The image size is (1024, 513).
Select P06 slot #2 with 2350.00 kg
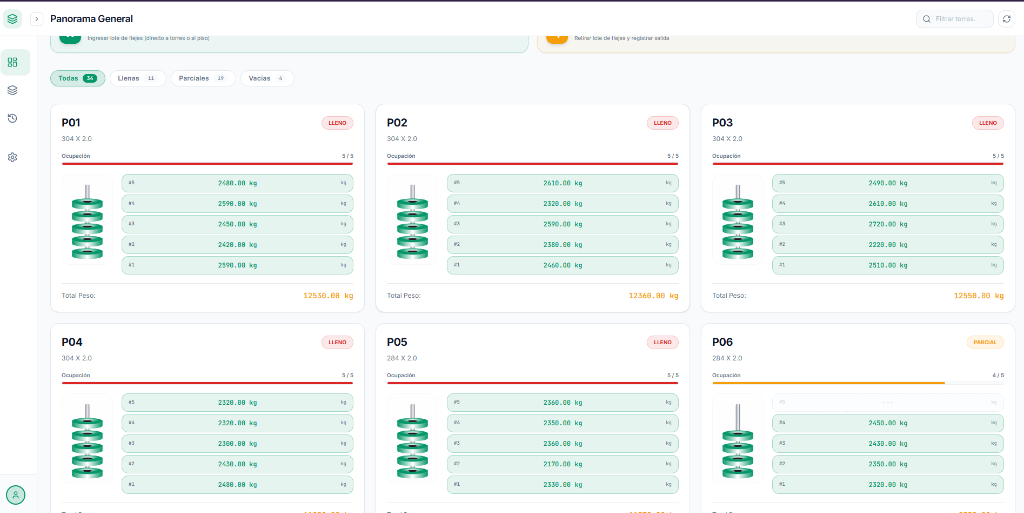tap(888, 464)
